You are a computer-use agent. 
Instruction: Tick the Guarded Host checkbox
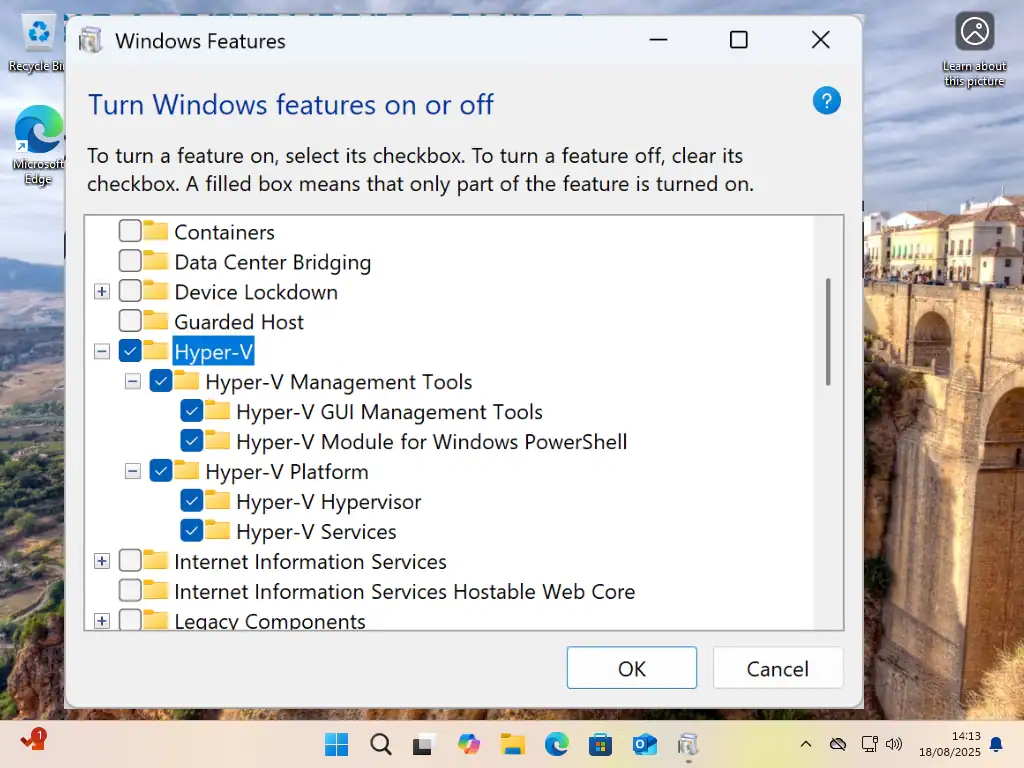(130, 321)
